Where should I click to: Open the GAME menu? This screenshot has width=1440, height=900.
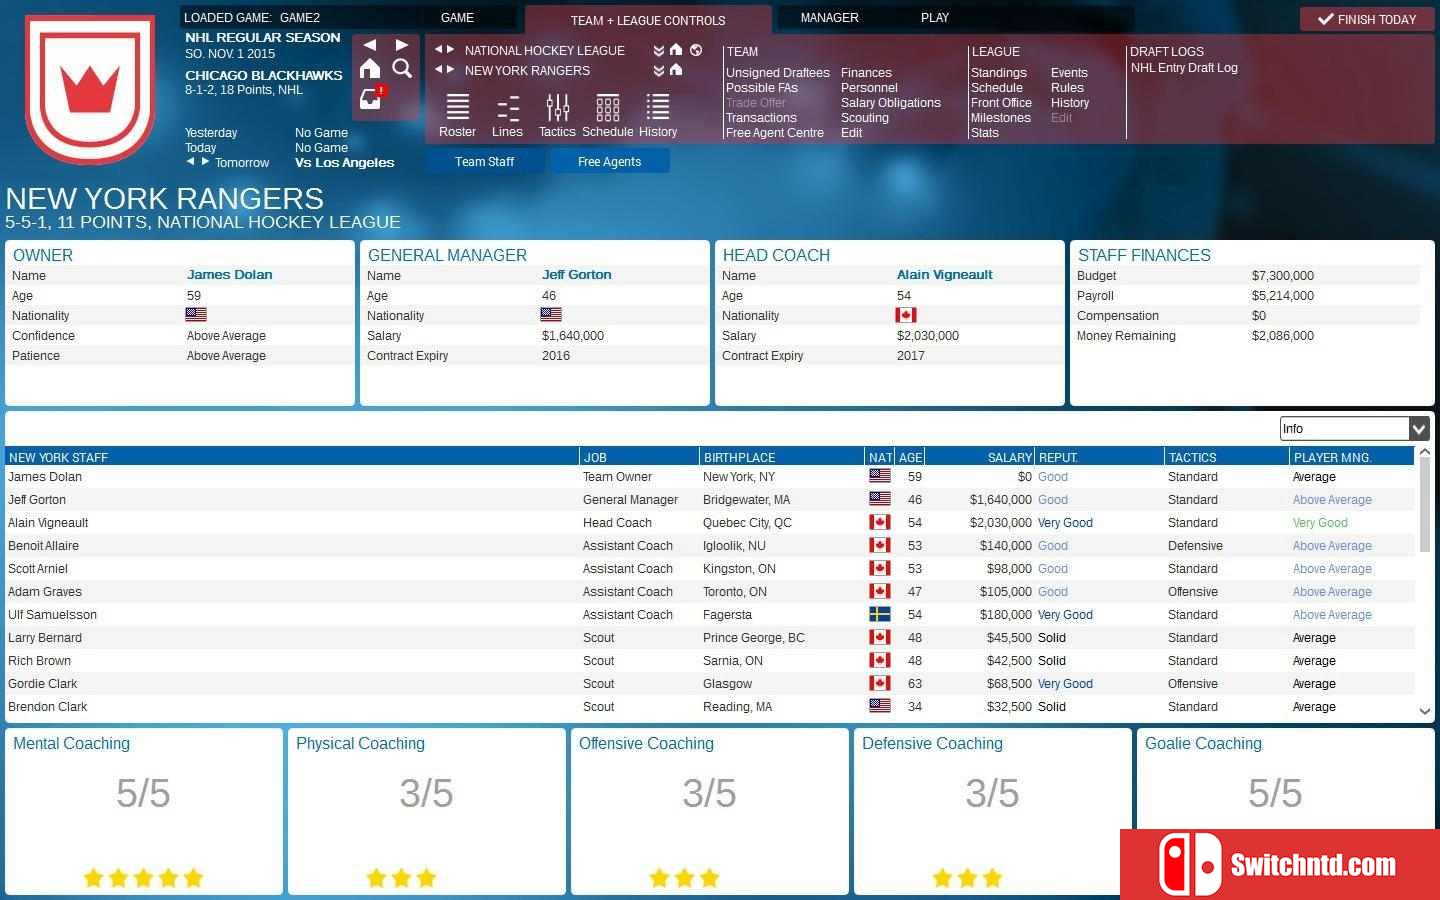pyautogui.click(x=457, y=18)
